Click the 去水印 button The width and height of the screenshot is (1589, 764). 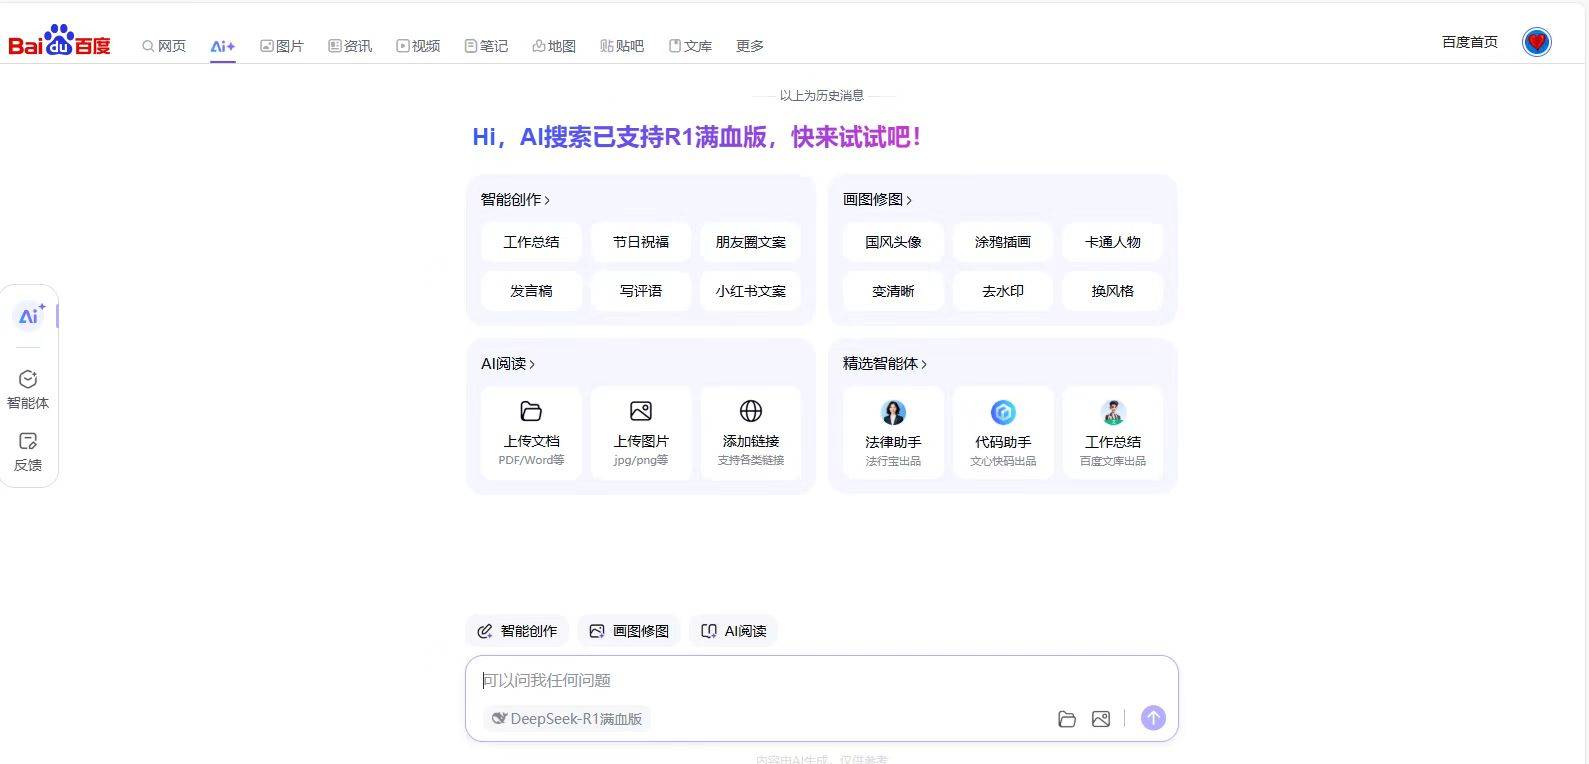(1003, 291)
